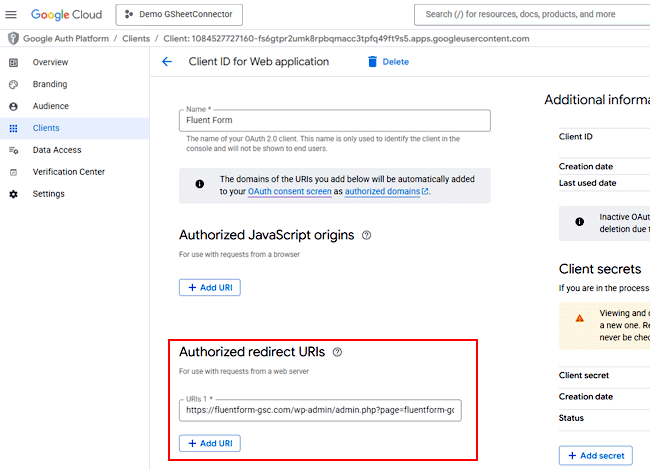
Task: Open the OAuth consent screen link
Action: point(289,191)
